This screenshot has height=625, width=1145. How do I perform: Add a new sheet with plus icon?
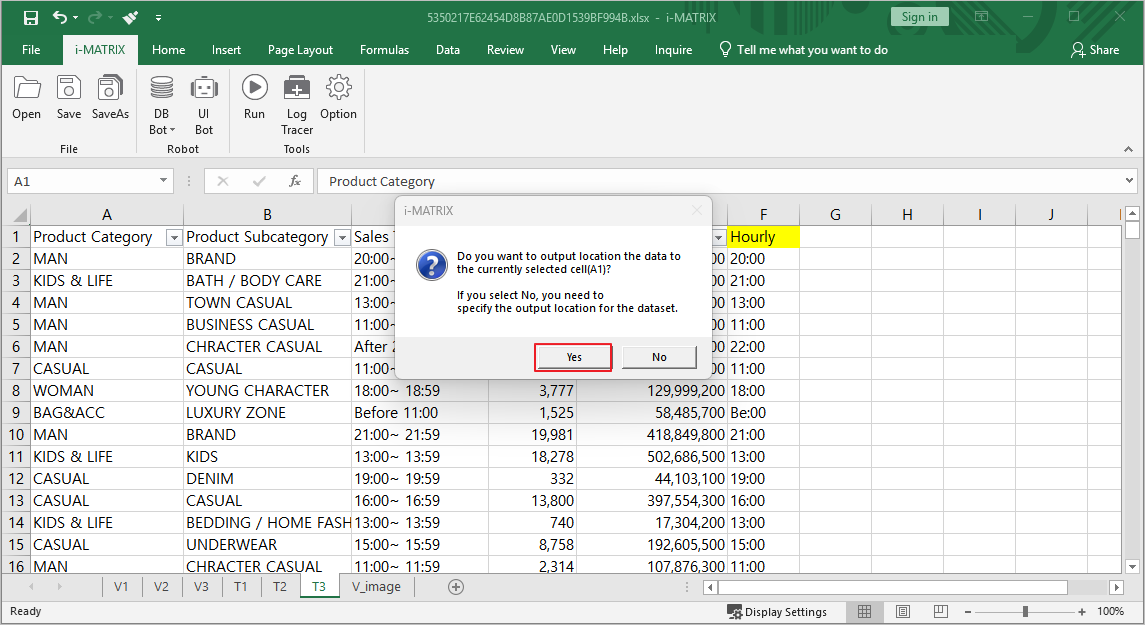pyautogui.click(x=456, y=587)
